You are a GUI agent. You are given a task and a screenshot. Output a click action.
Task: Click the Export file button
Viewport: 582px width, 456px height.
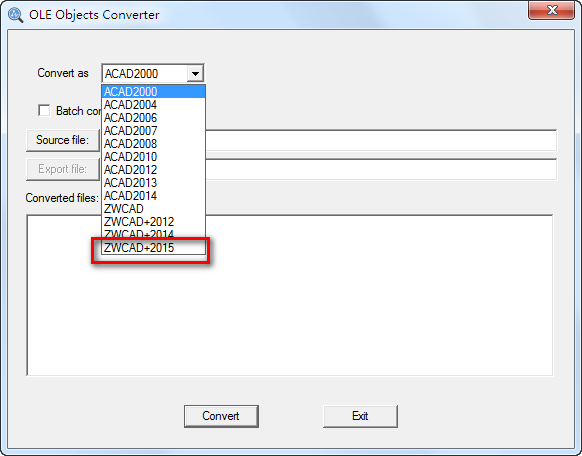(63, 169)
